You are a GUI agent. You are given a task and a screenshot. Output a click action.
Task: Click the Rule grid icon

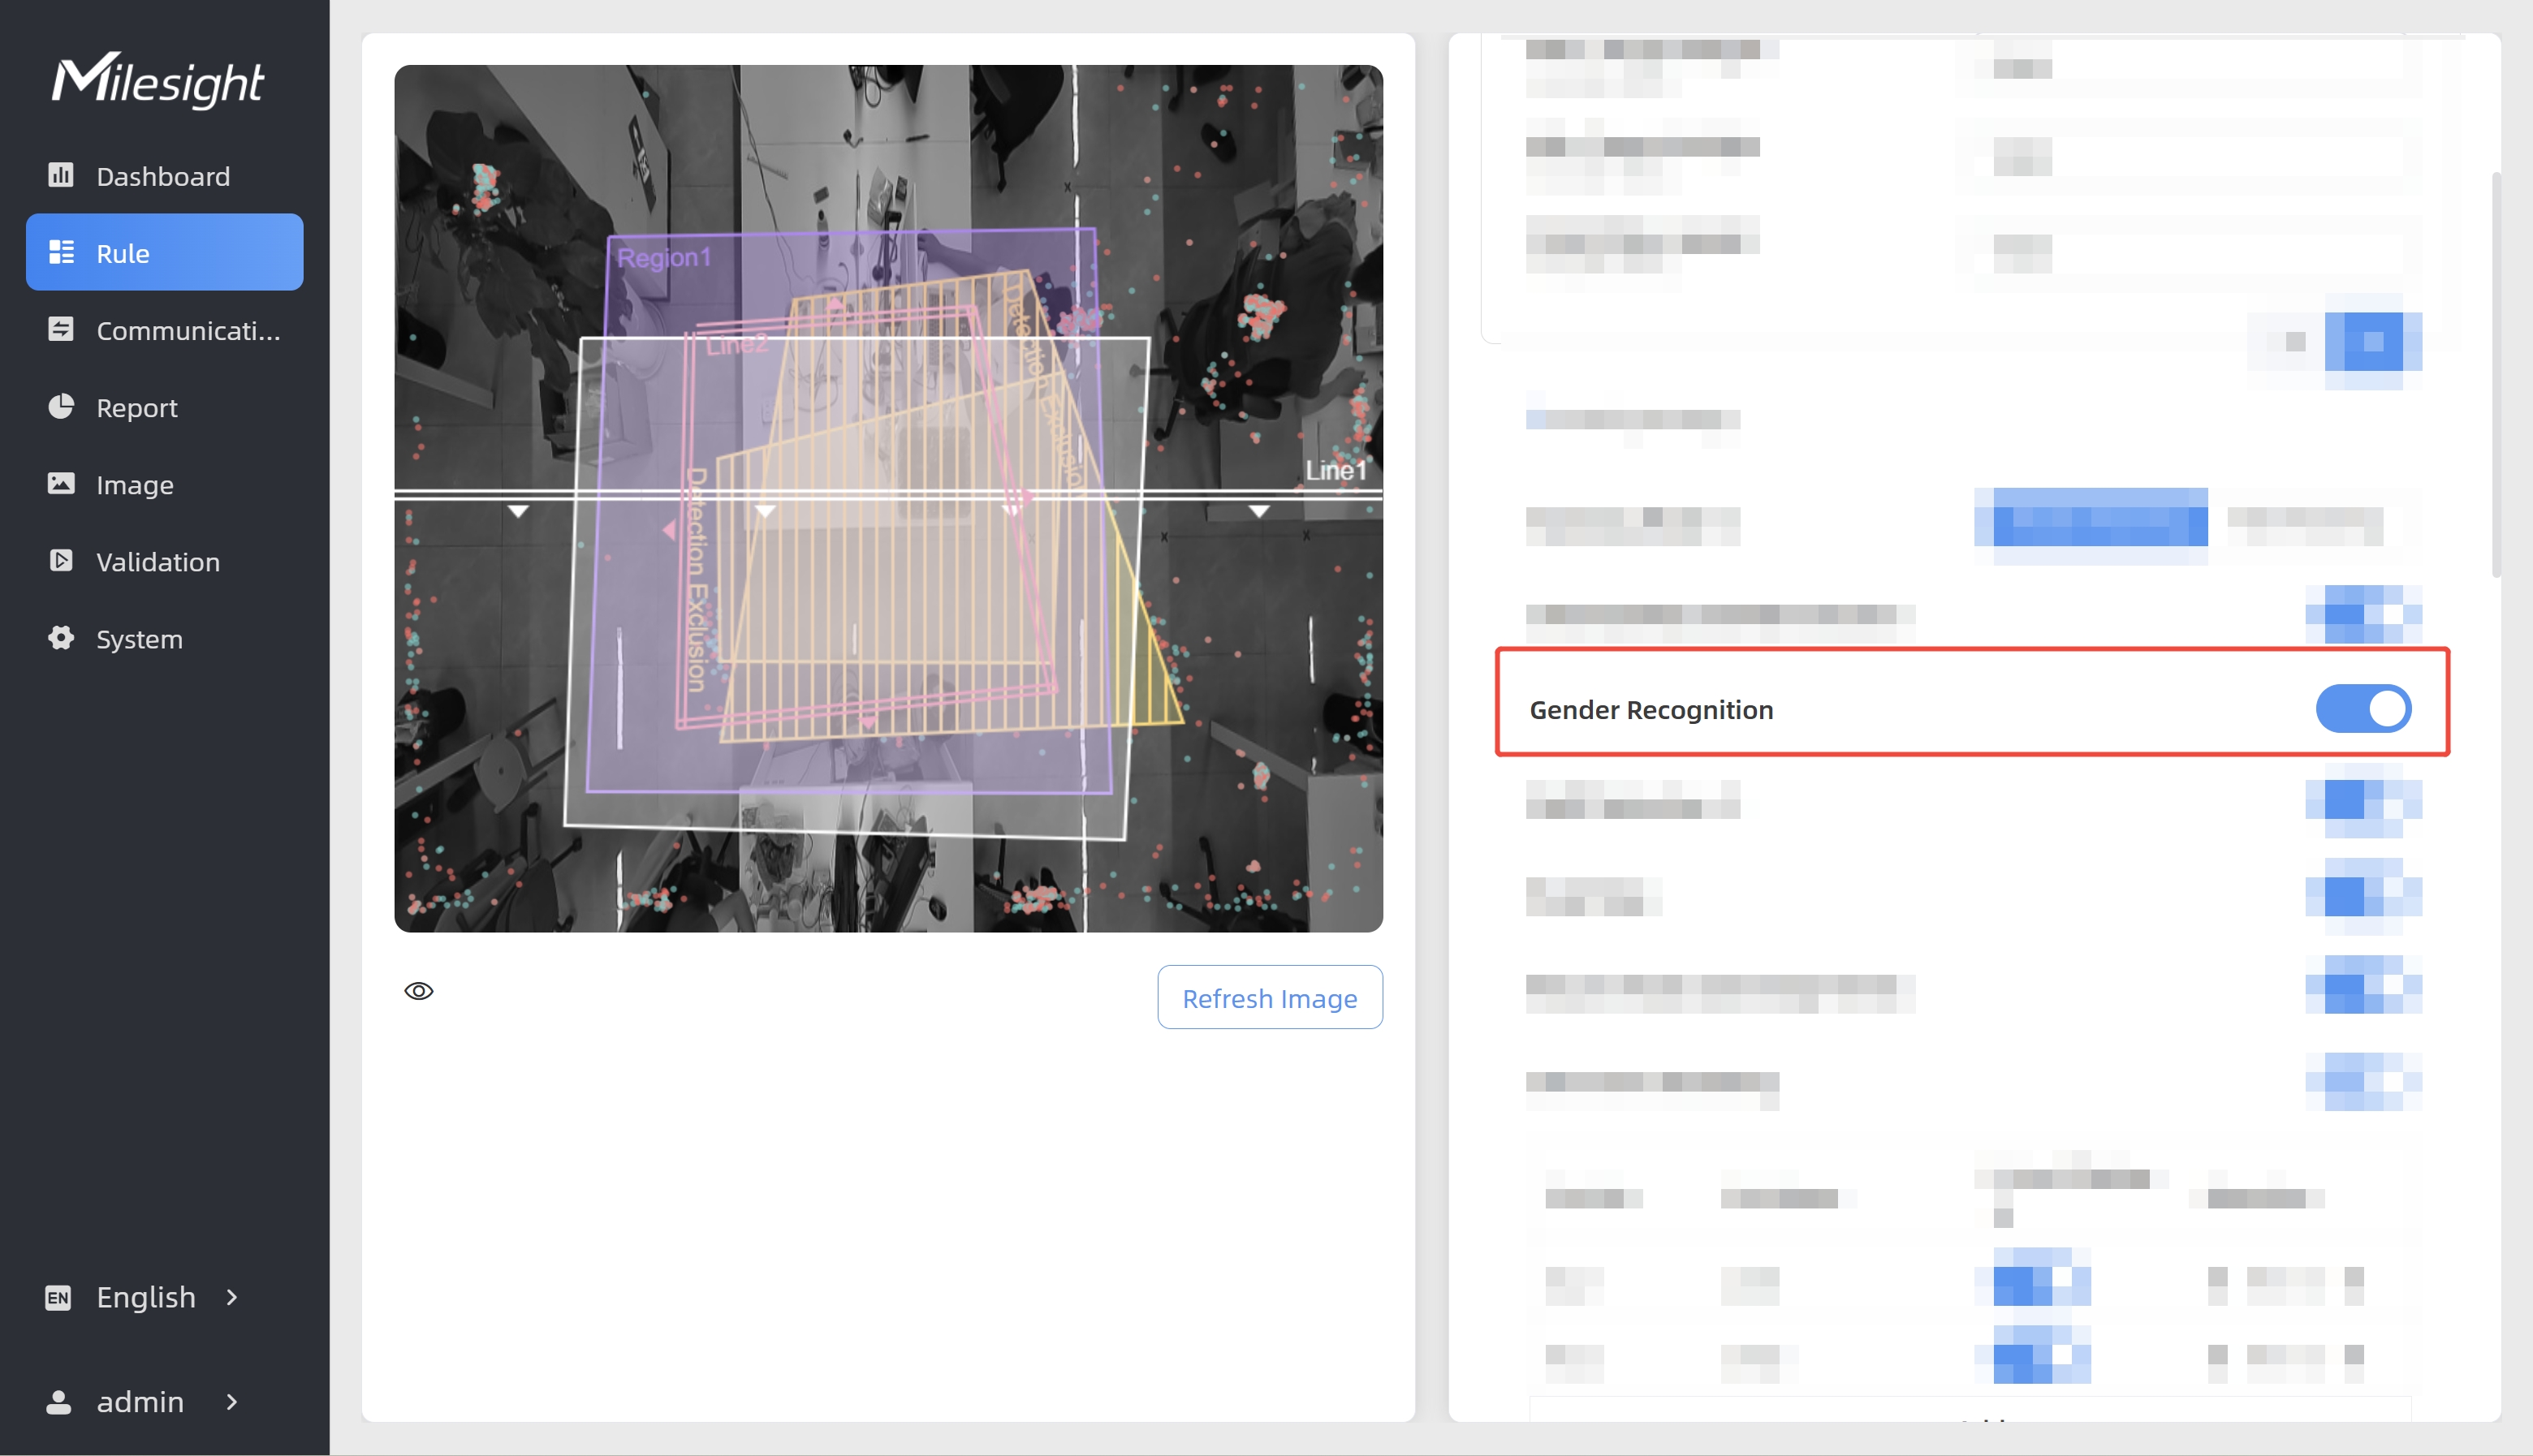coord(61,252)
